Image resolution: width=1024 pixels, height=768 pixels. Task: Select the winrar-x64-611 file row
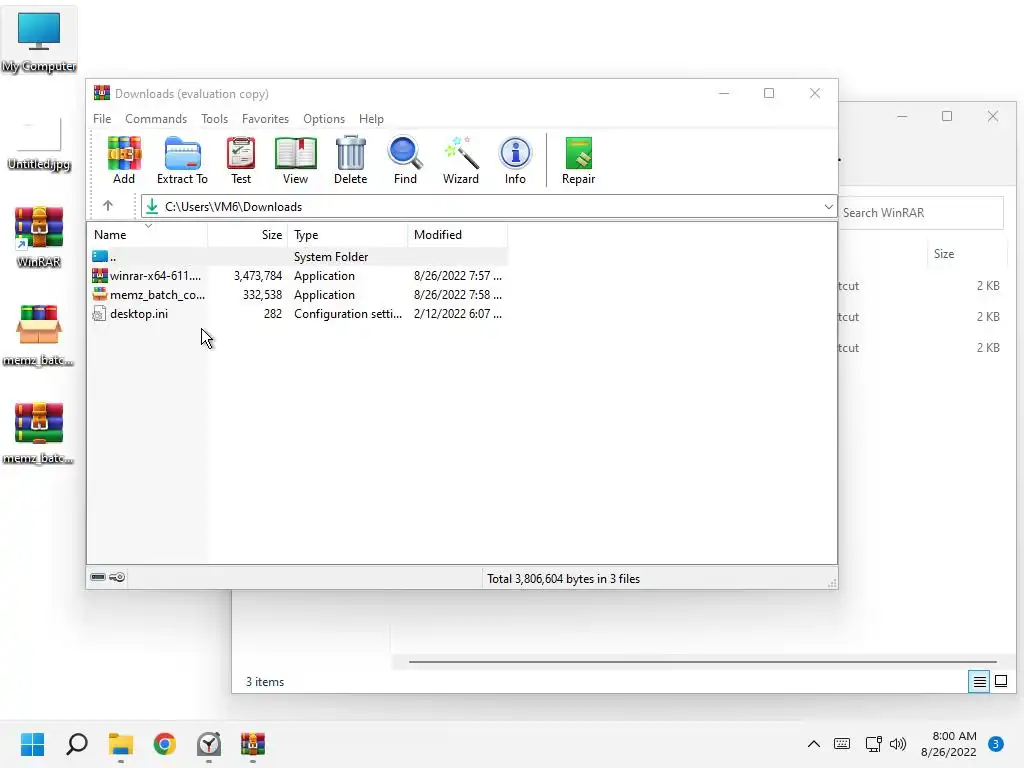click(298, 276)
